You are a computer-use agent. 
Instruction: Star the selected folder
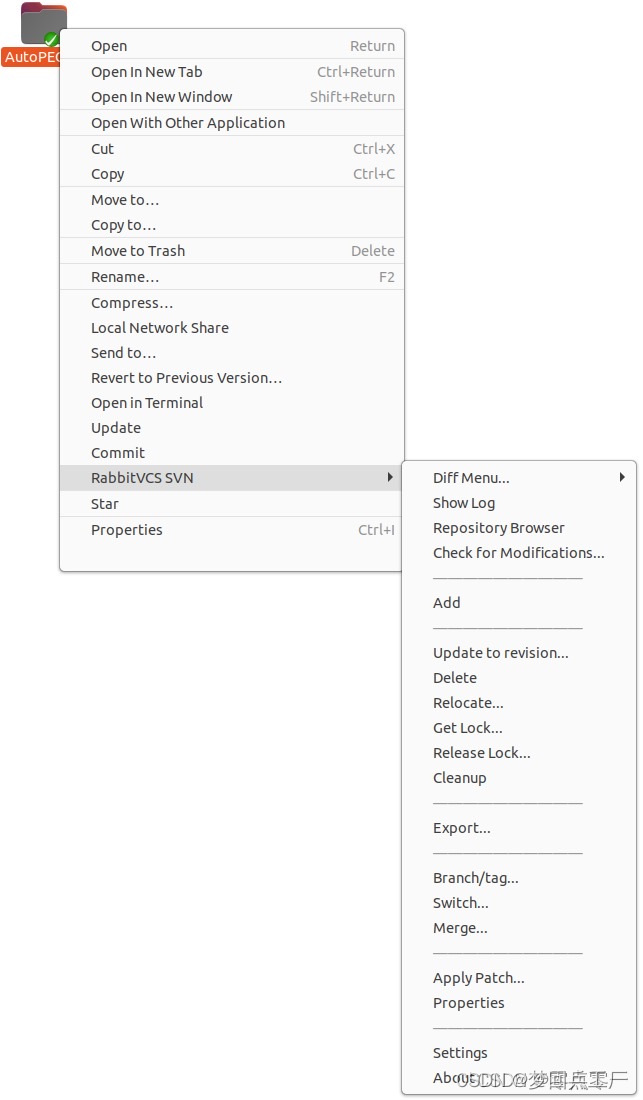point(104,503)
